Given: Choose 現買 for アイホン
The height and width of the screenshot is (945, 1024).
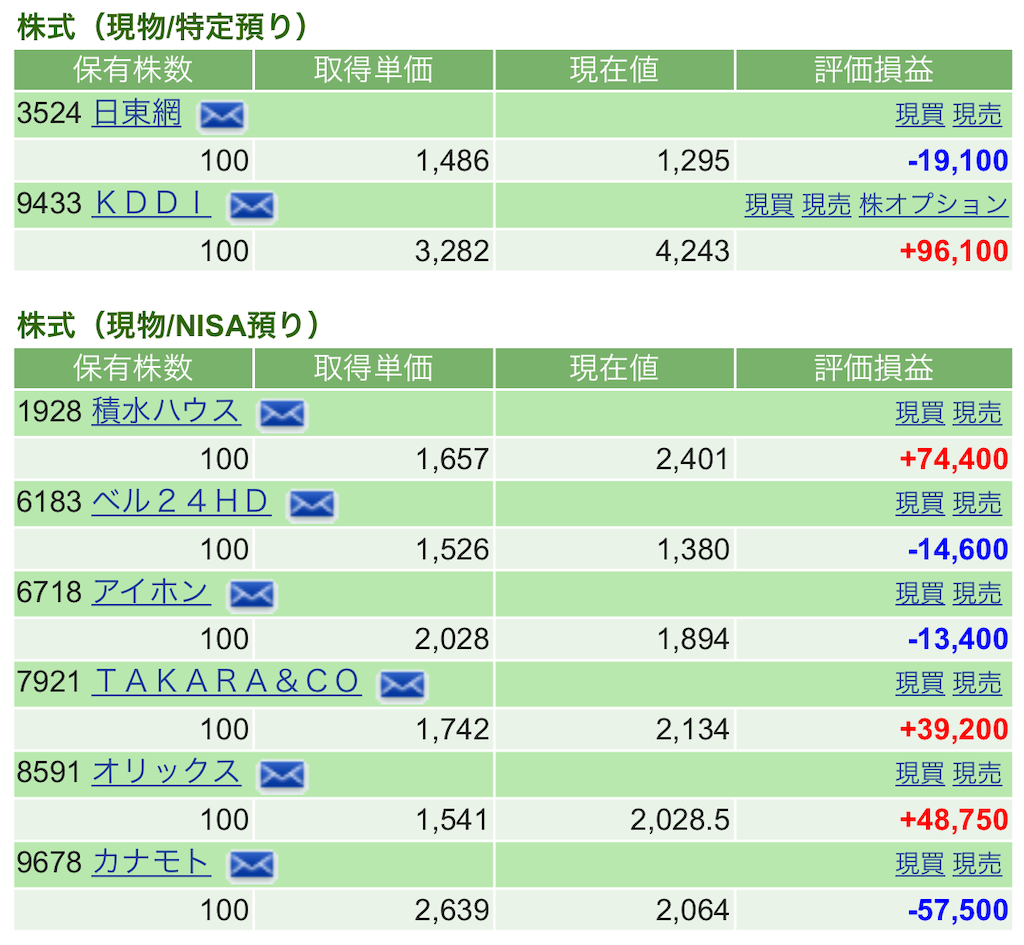Looking at the screenshot, I should pos(920,594).
